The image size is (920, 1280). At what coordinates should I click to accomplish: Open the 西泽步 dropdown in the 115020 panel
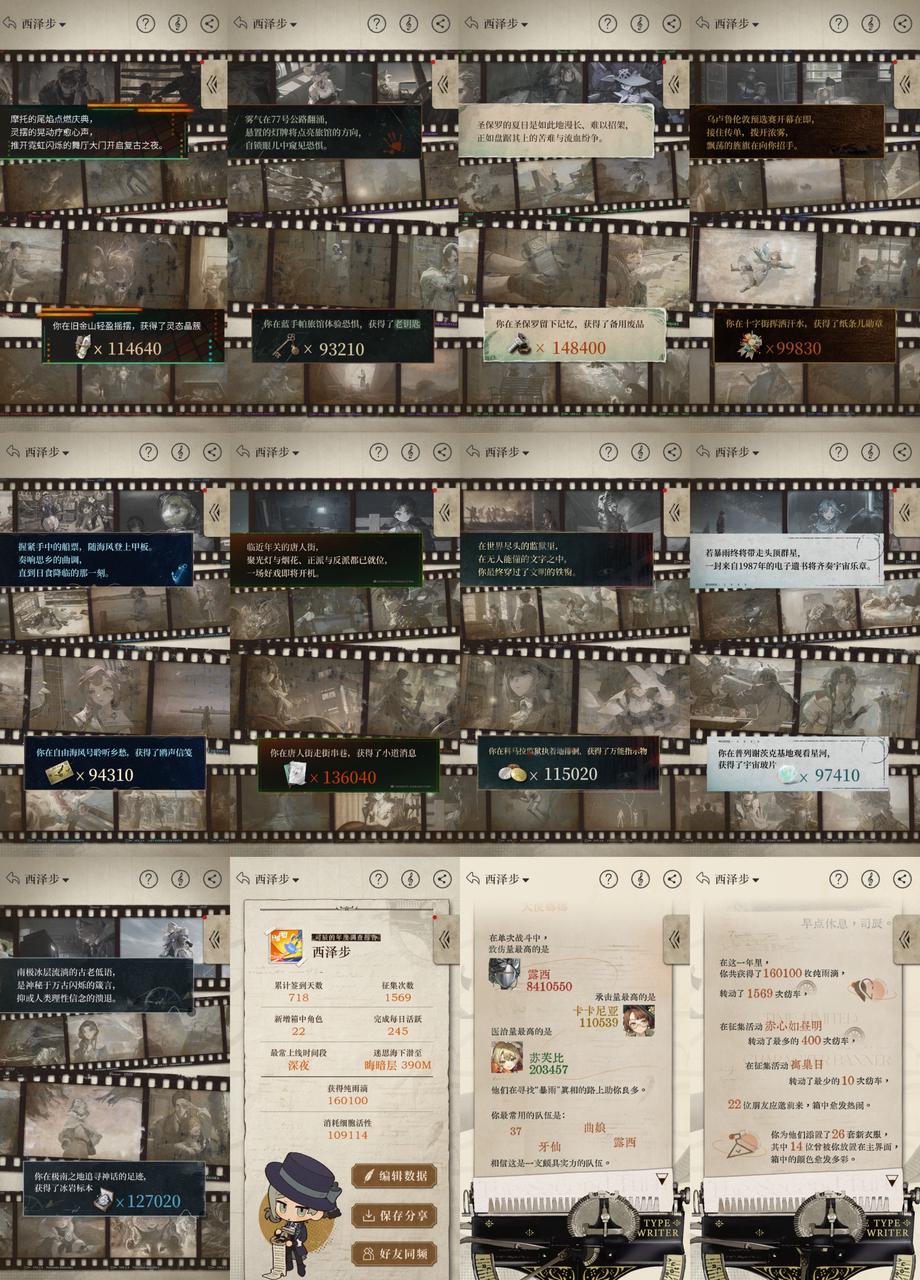[x=506, y=451]
